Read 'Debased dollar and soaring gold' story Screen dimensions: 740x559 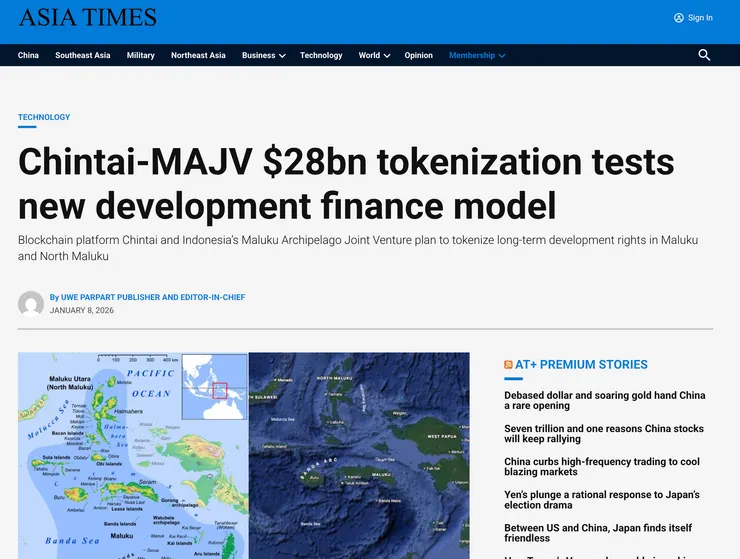point(605,400)
